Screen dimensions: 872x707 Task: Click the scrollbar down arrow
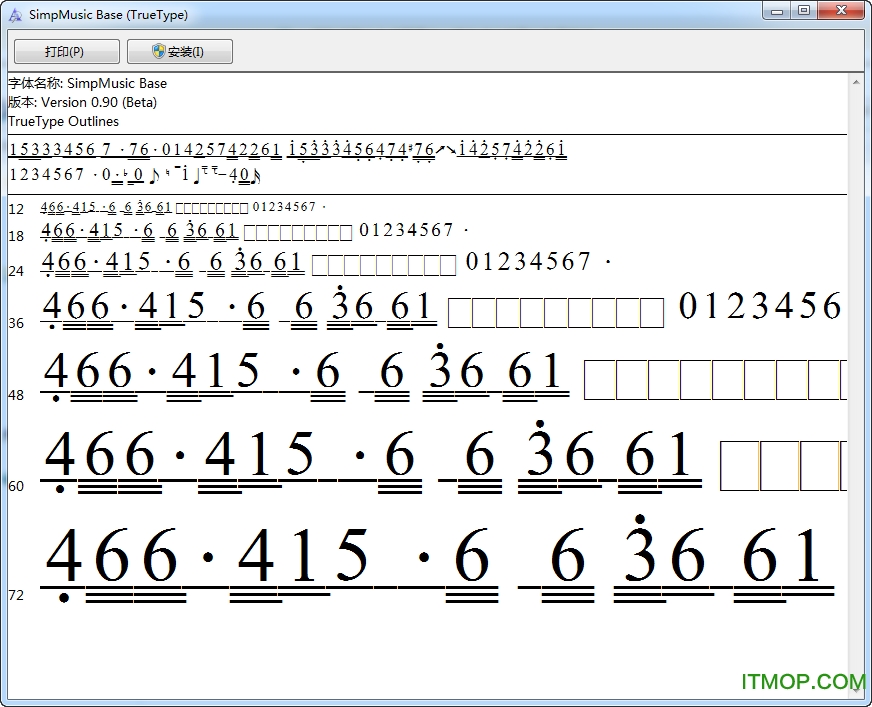[856, 690]
